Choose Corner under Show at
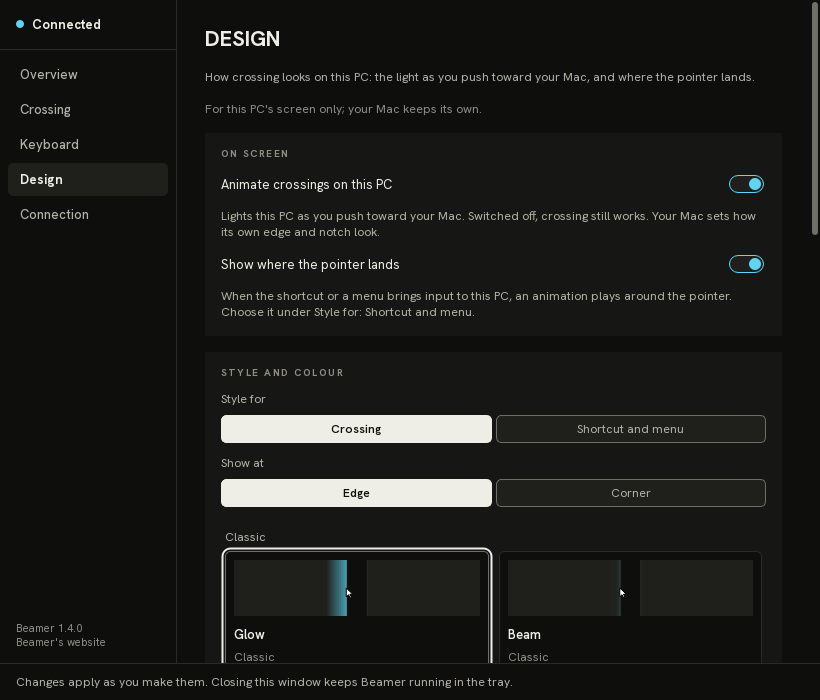820x700 pixels. click(x=631, y=493)
